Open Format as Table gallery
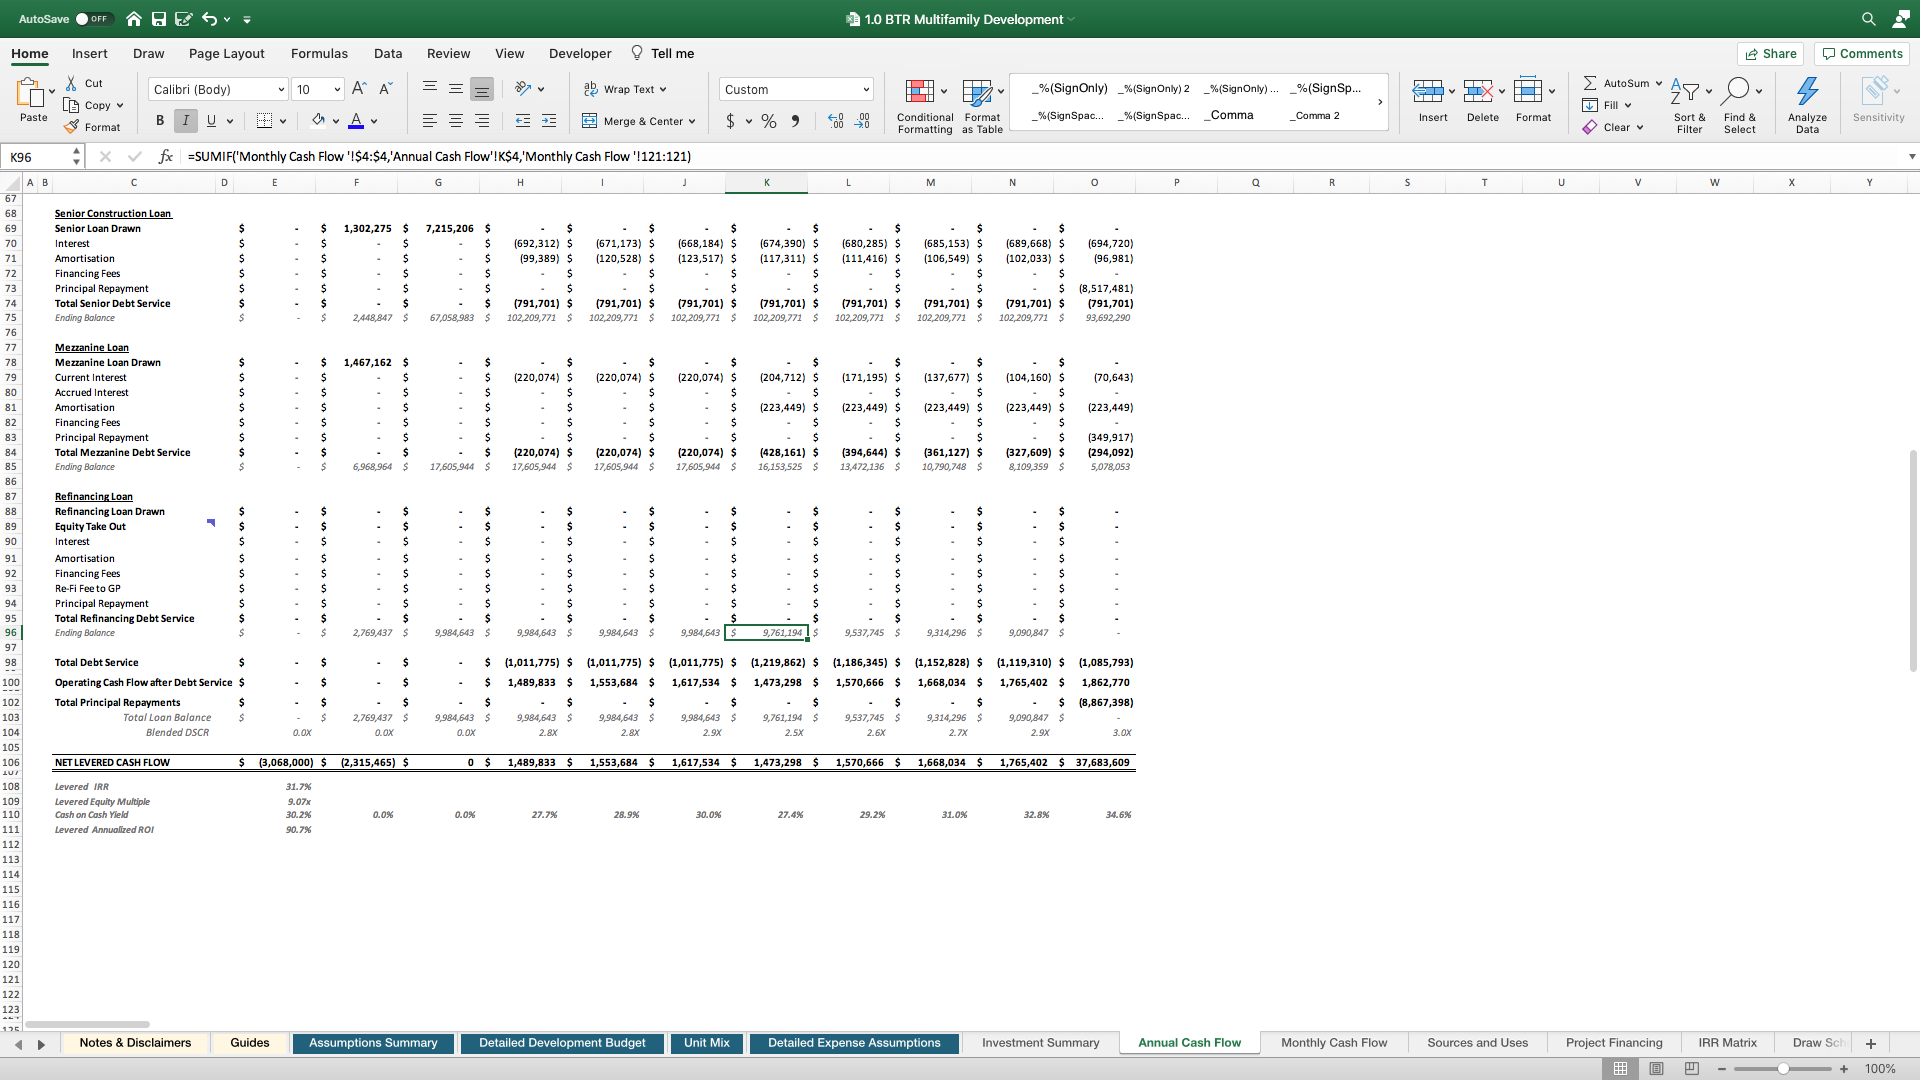Screen dimensions: 1920x1080 [x=982, y=106]
